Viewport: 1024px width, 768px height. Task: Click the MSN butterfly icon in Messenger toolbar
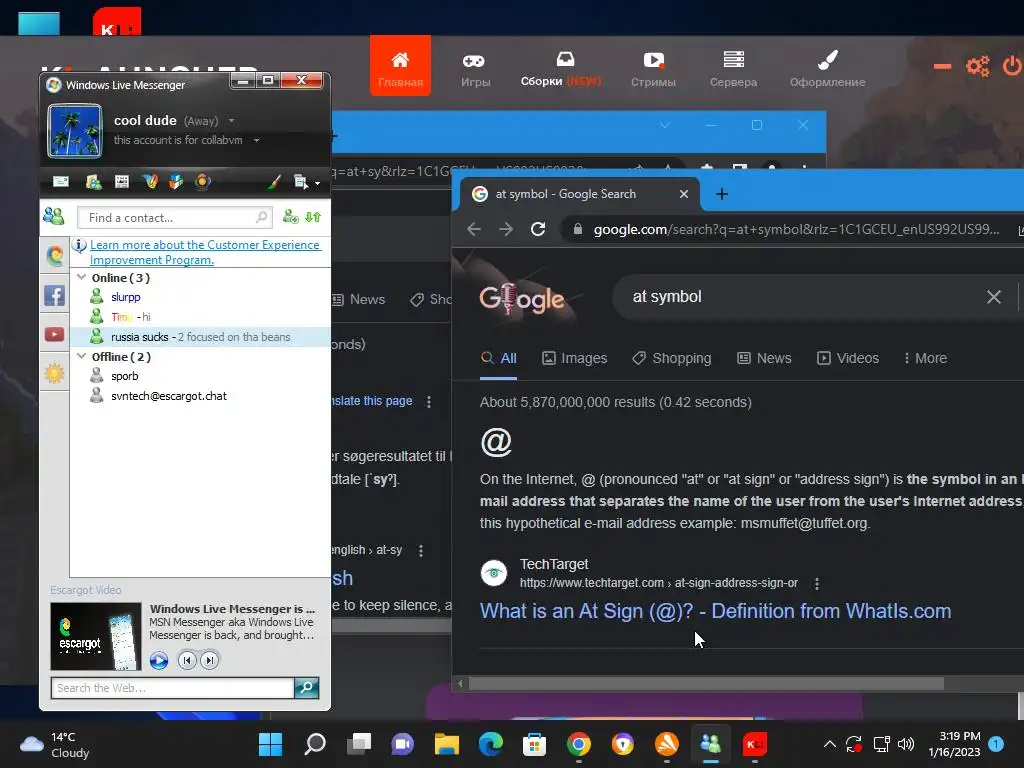150,182
